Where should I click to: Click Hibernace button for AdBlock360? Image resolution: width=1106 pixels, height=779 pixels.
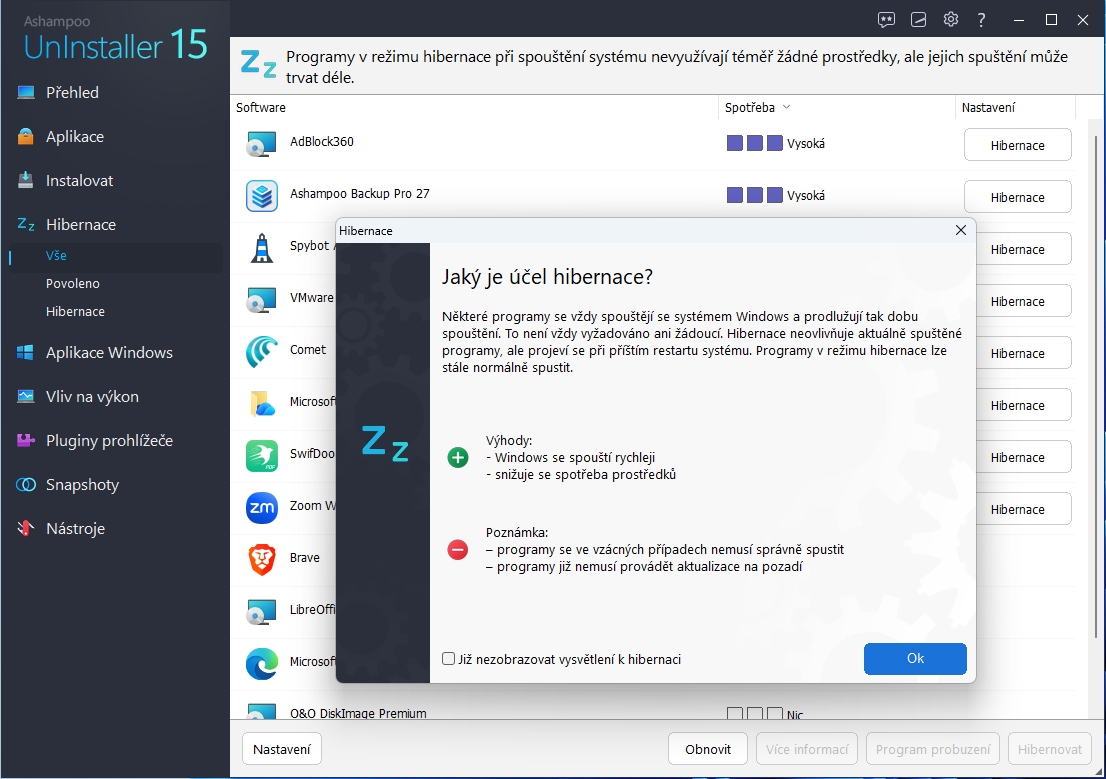1017,145
